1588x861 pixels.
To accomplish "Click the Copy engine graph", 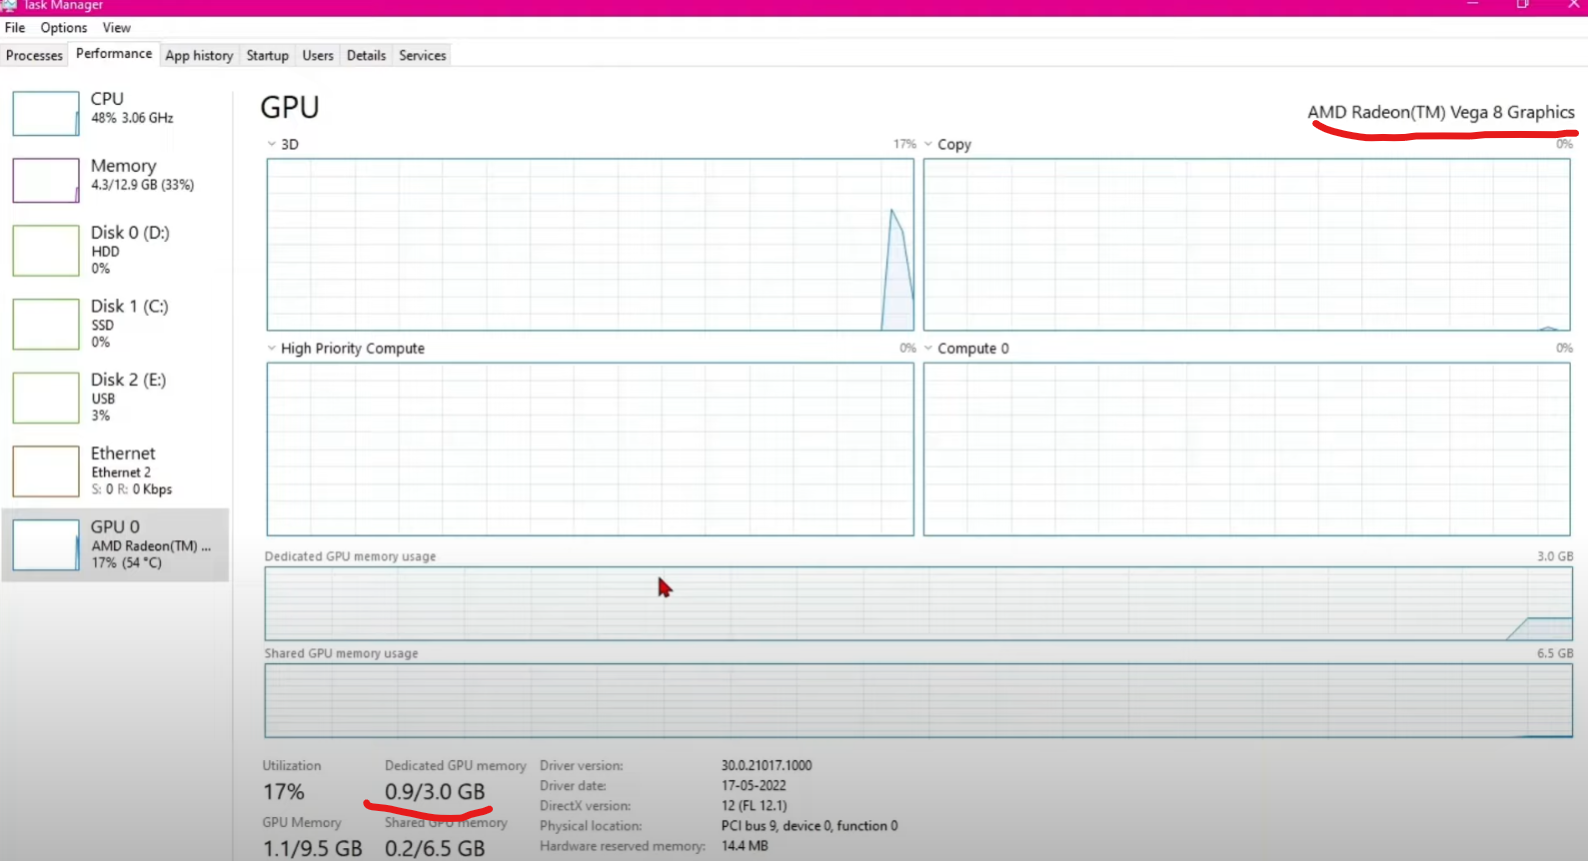I will click(1247, 245).
